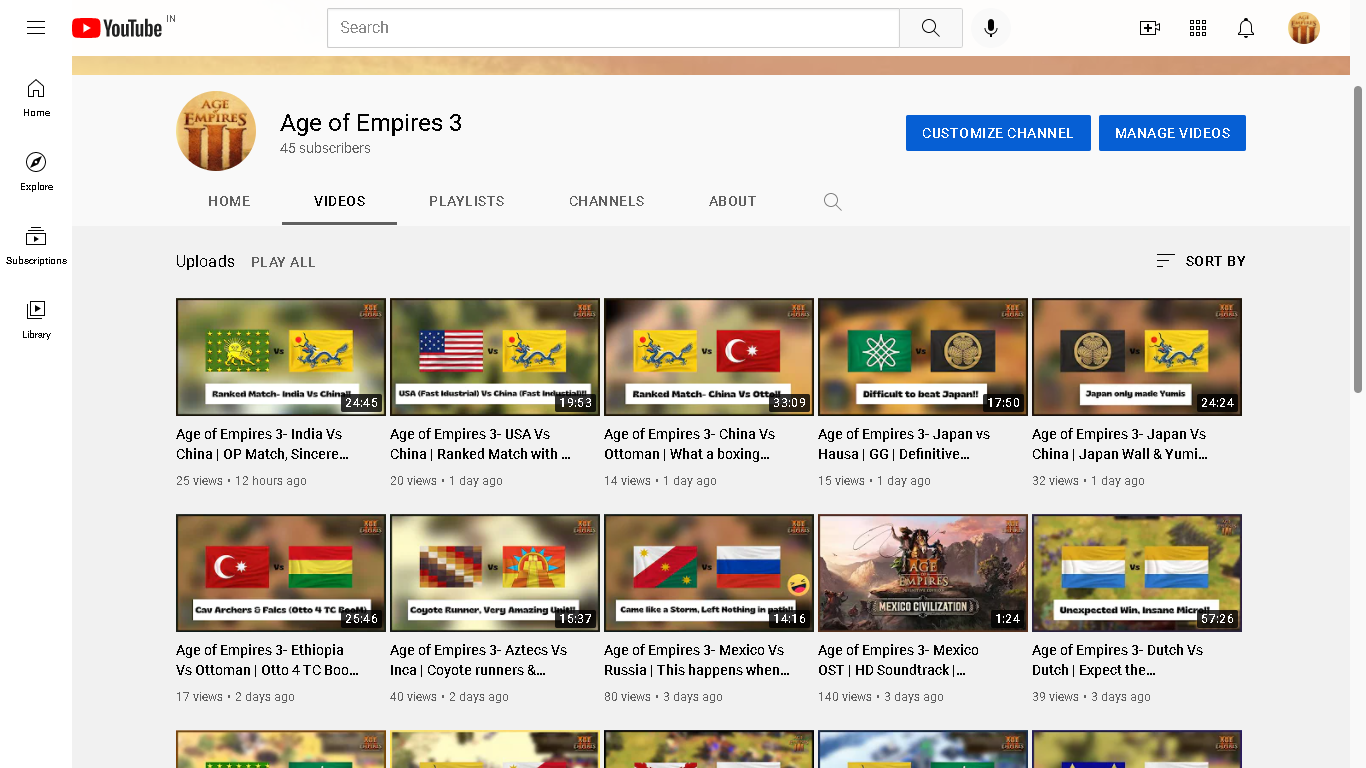Open Library in sidebar
Viewport: 1366px width, 768px height.
coord(36,320)
